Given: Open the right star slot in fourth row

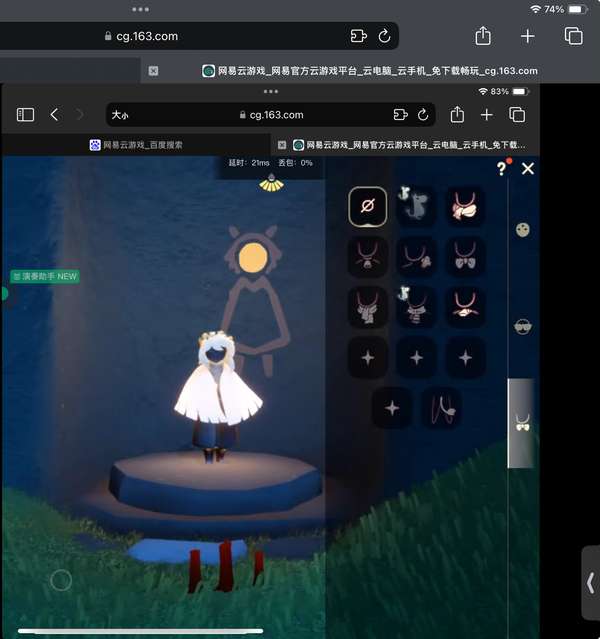Looking at the screenshot, I should pos(465,358).
